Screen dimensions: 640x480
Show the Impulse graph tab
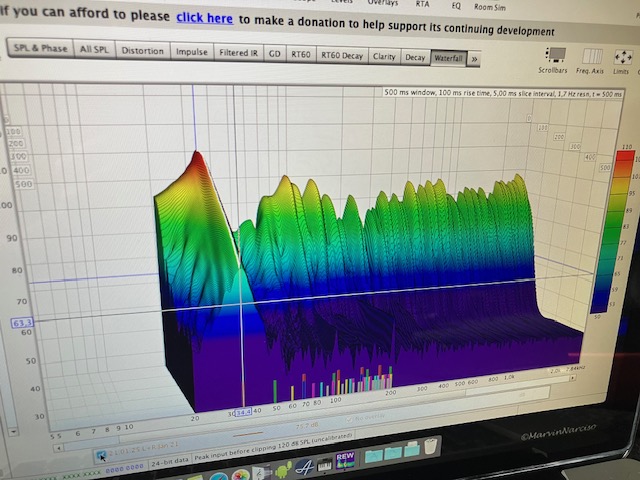pyautogui.click(x=192, y=51)
